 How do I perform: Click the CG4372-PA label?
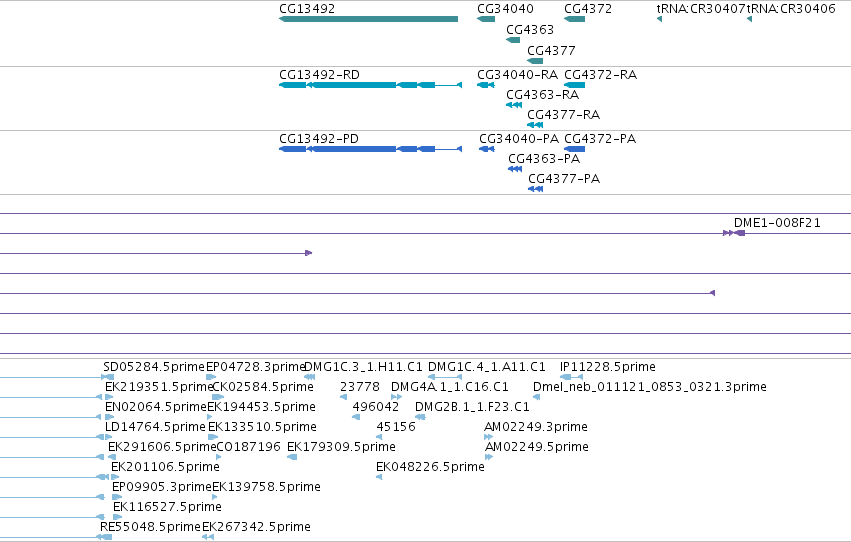(x=600, y=138)
